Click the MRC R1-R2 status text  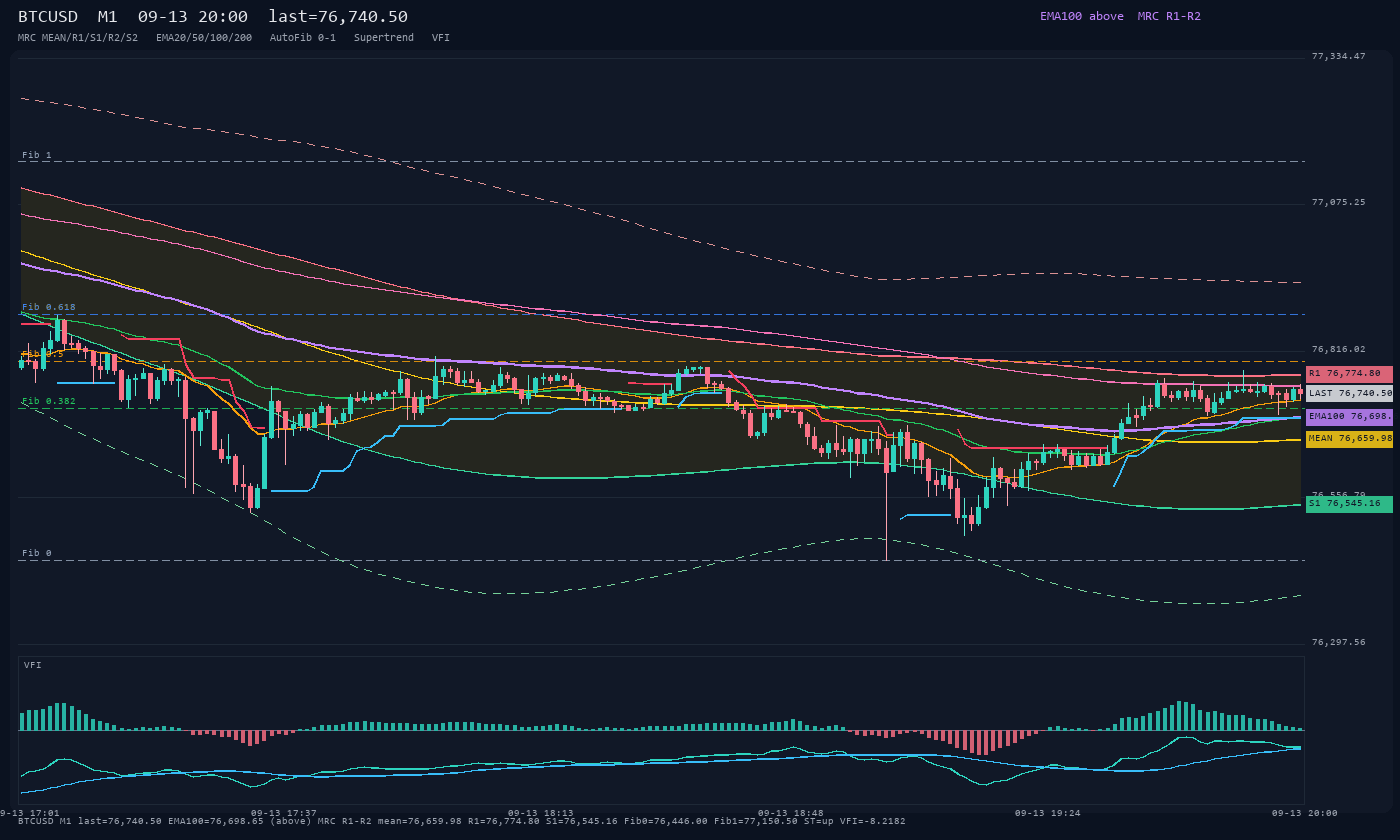[1169, 16]
